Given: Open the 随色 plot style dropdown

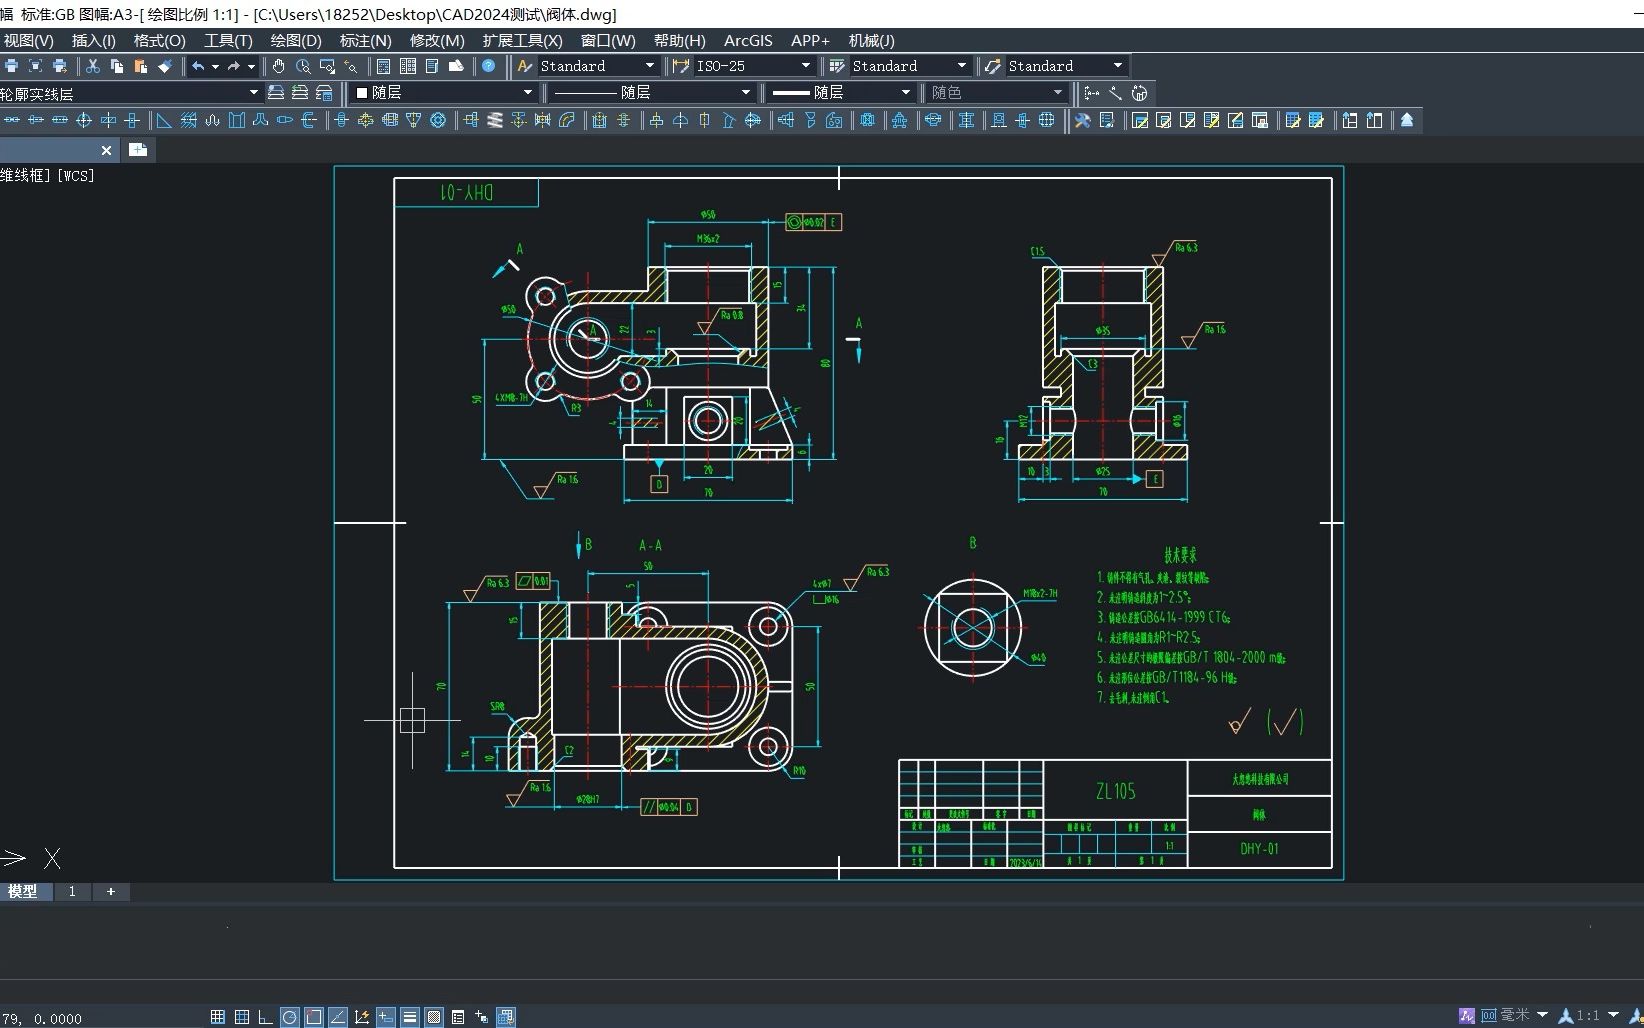Looking at the screenshot, I should (x=997, y=93).
